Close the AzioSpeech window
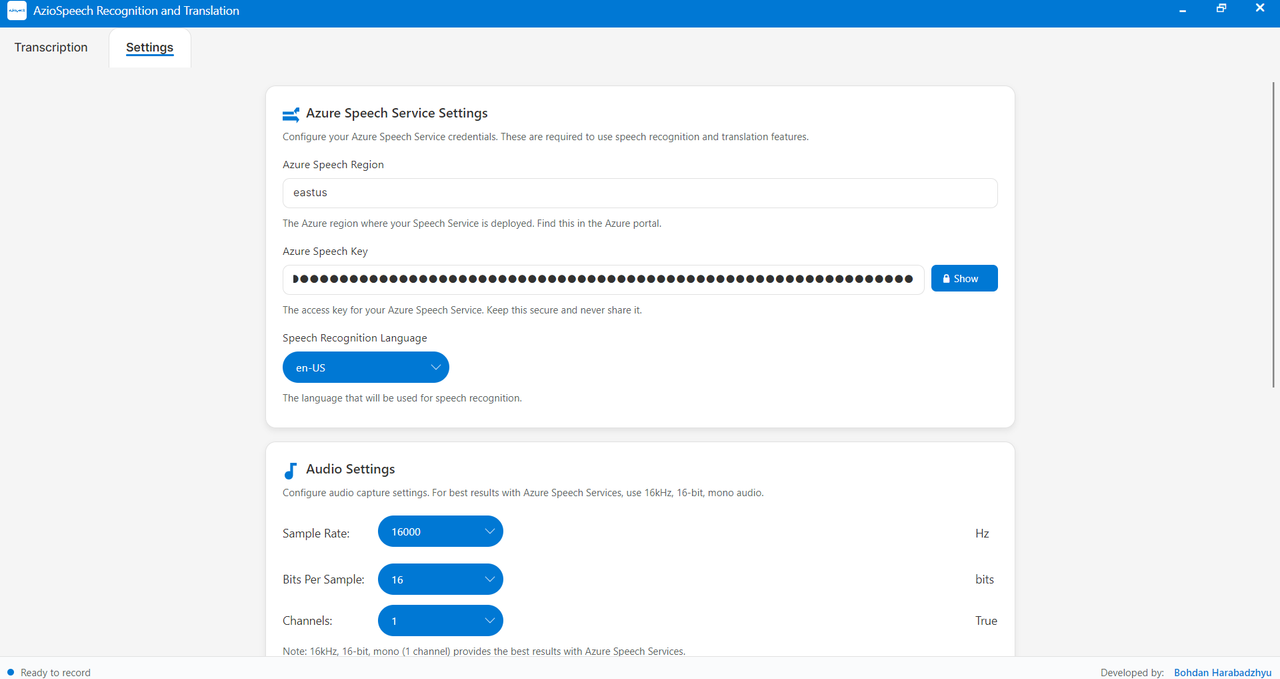The image size is (1280, 679). [1259, 9]
